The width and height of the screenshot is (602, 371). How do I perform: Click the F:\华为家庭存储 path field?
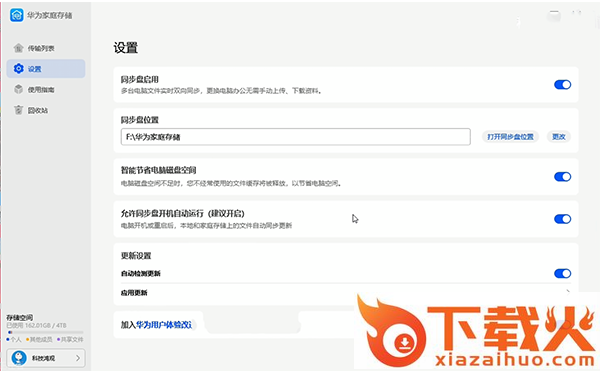[x=296, y=137]
